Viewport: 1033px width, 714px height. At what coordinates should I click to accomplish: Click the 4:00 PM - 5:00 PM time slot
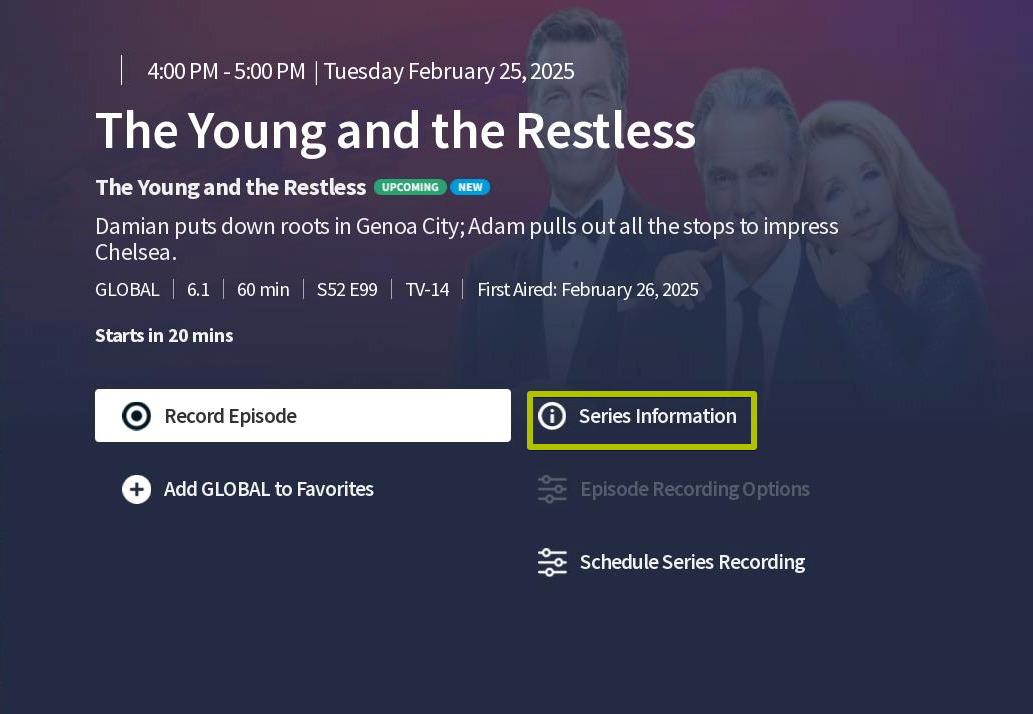[x=227, y=71]
